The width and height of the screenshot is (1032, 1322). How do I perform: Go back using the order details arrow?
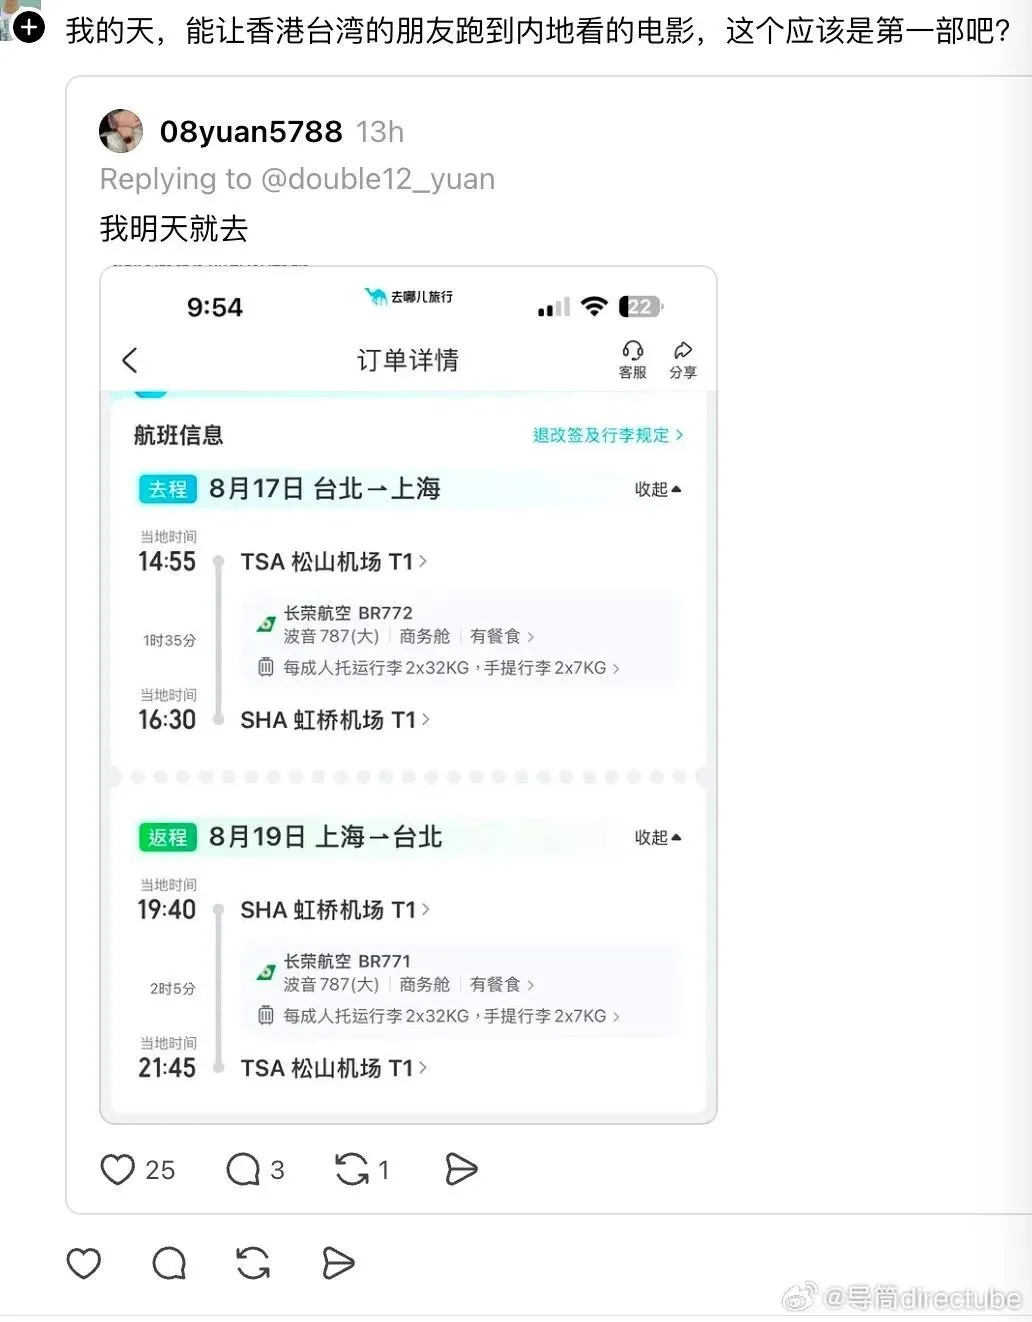(x=130, y=360)
